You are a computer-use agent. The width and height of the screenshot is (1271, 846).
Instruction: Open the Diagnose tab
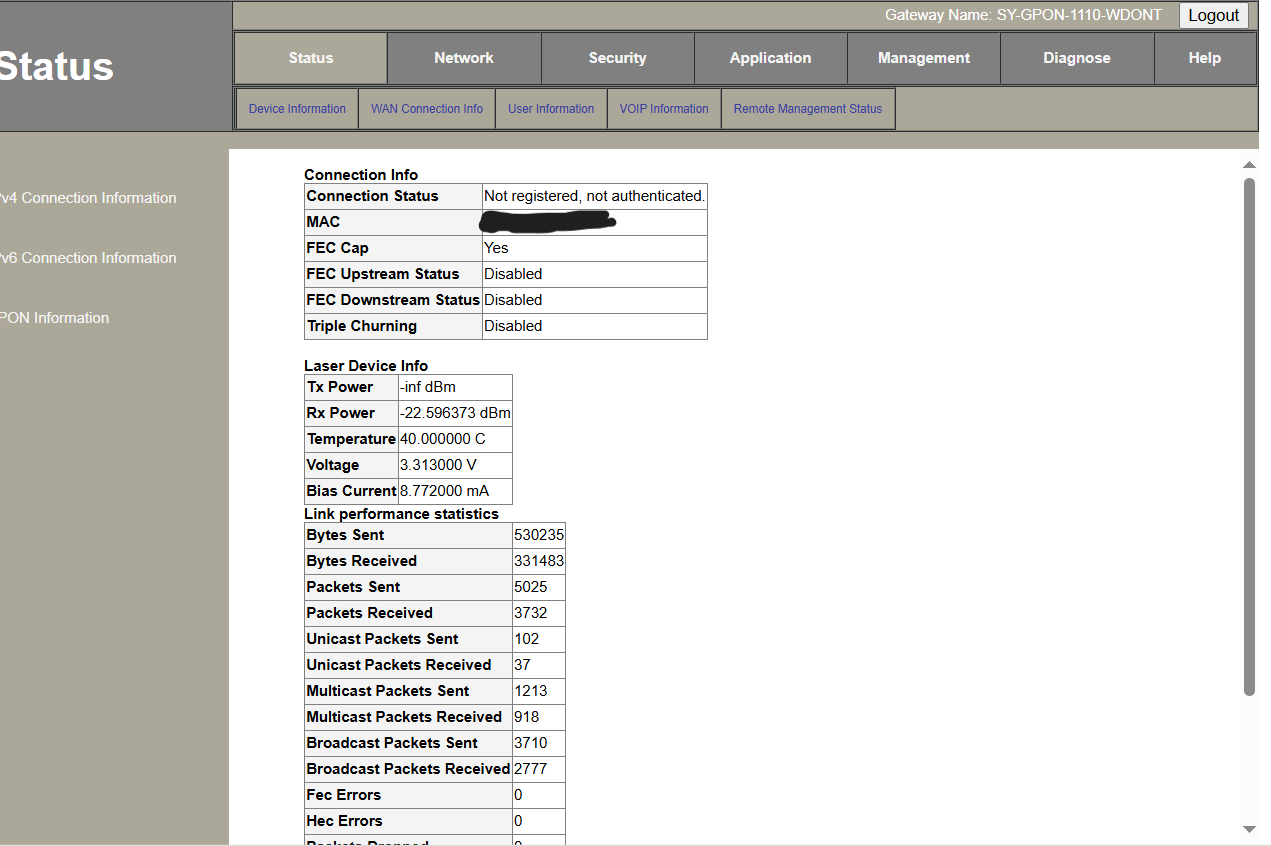1077,58
